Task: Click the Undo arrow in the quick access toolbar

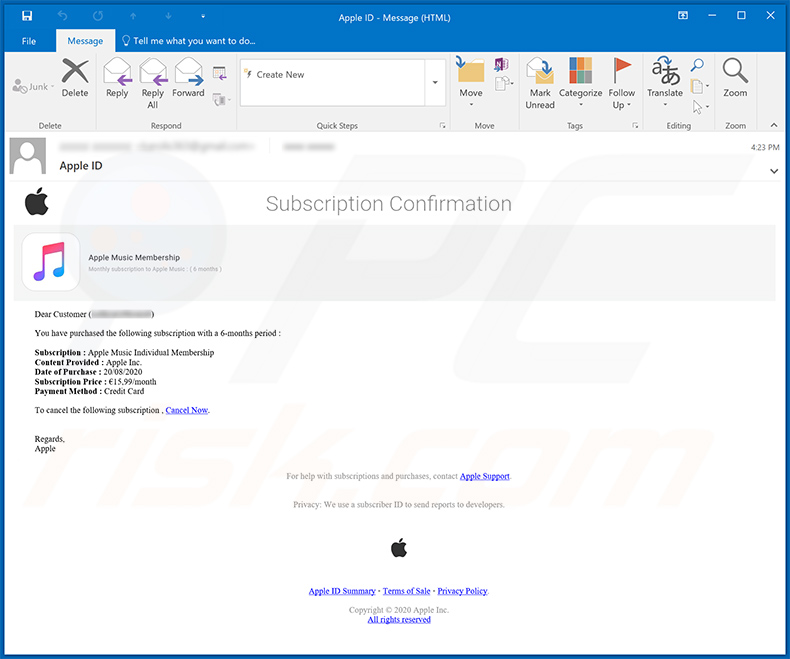Action: coord(62,16)
